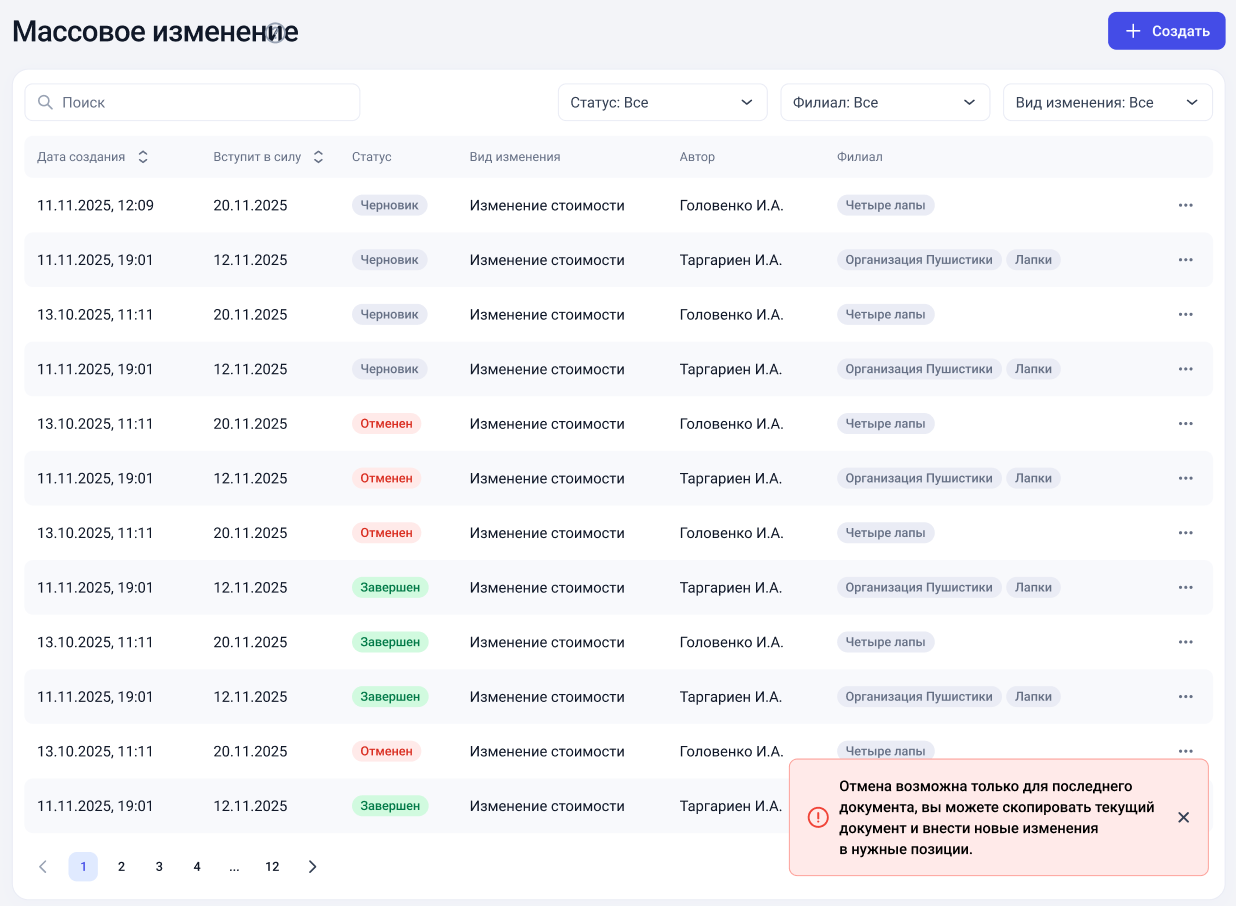Click the Создать button
1236x906 pixels.
tap(1167, 31)
